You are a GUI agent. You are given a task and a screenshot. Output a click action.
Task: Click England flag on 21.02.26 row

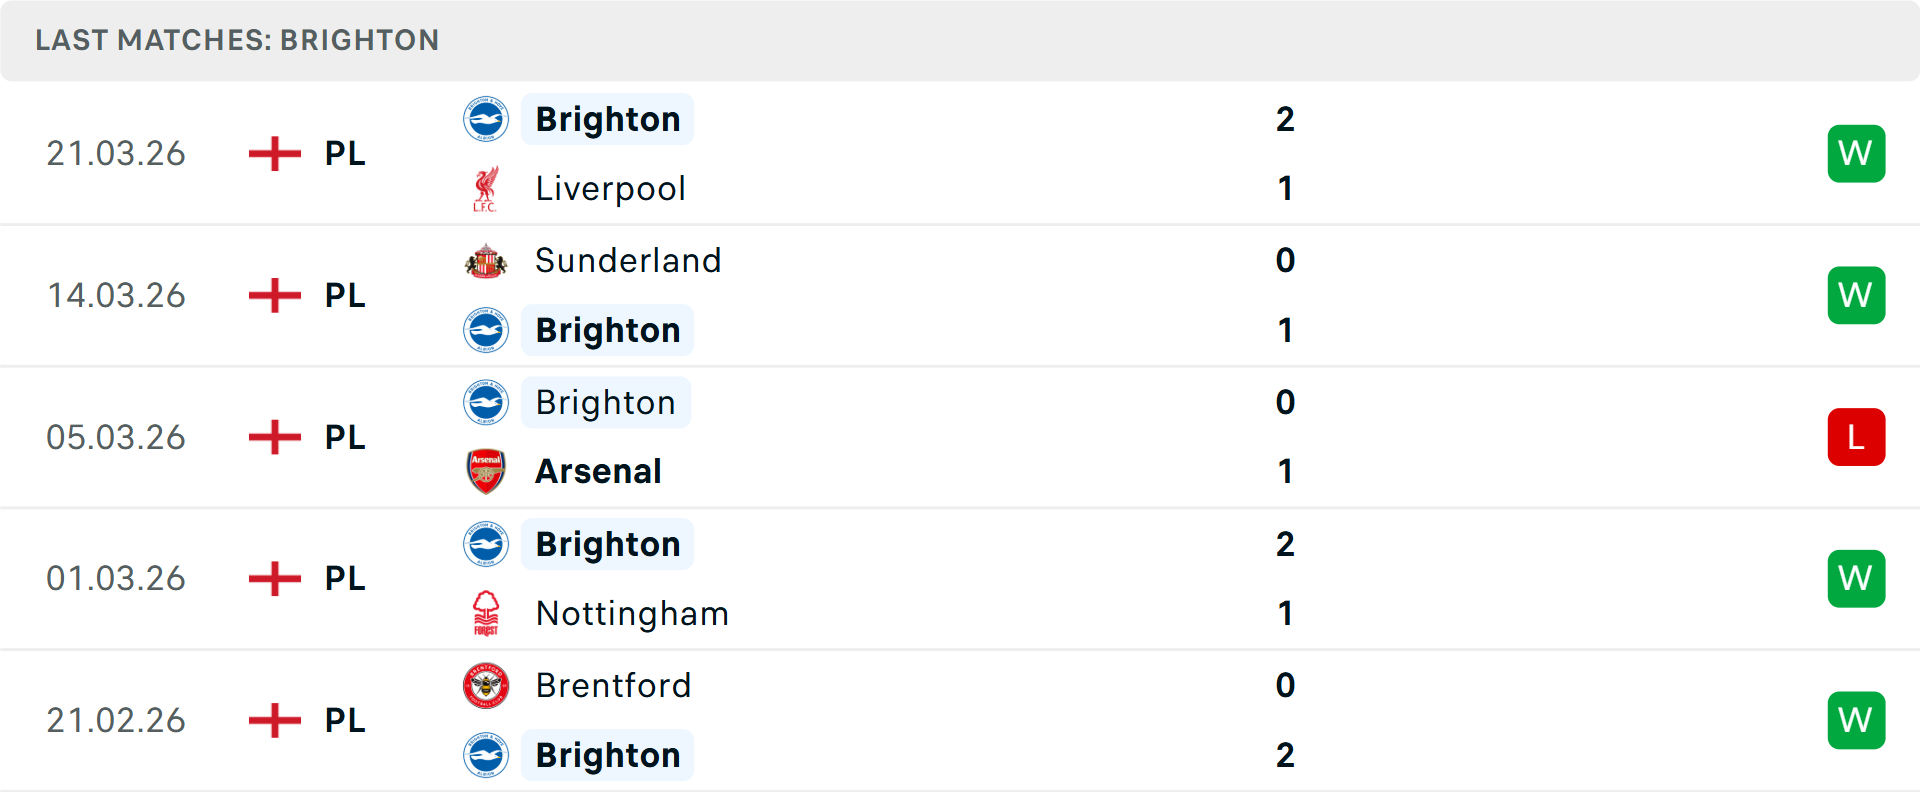tap(275, 720)
